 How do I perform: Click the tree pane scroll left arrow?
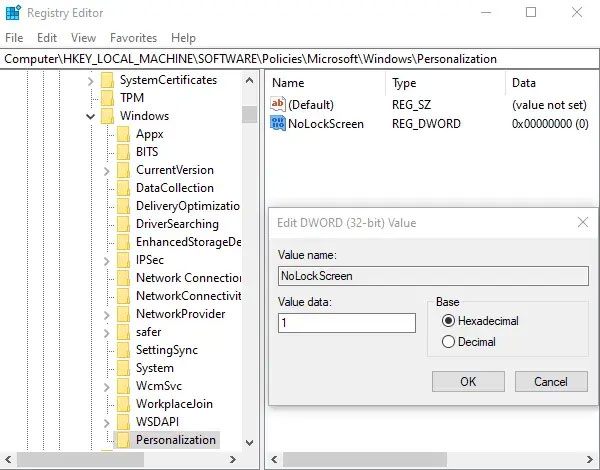tap(8, 459)
